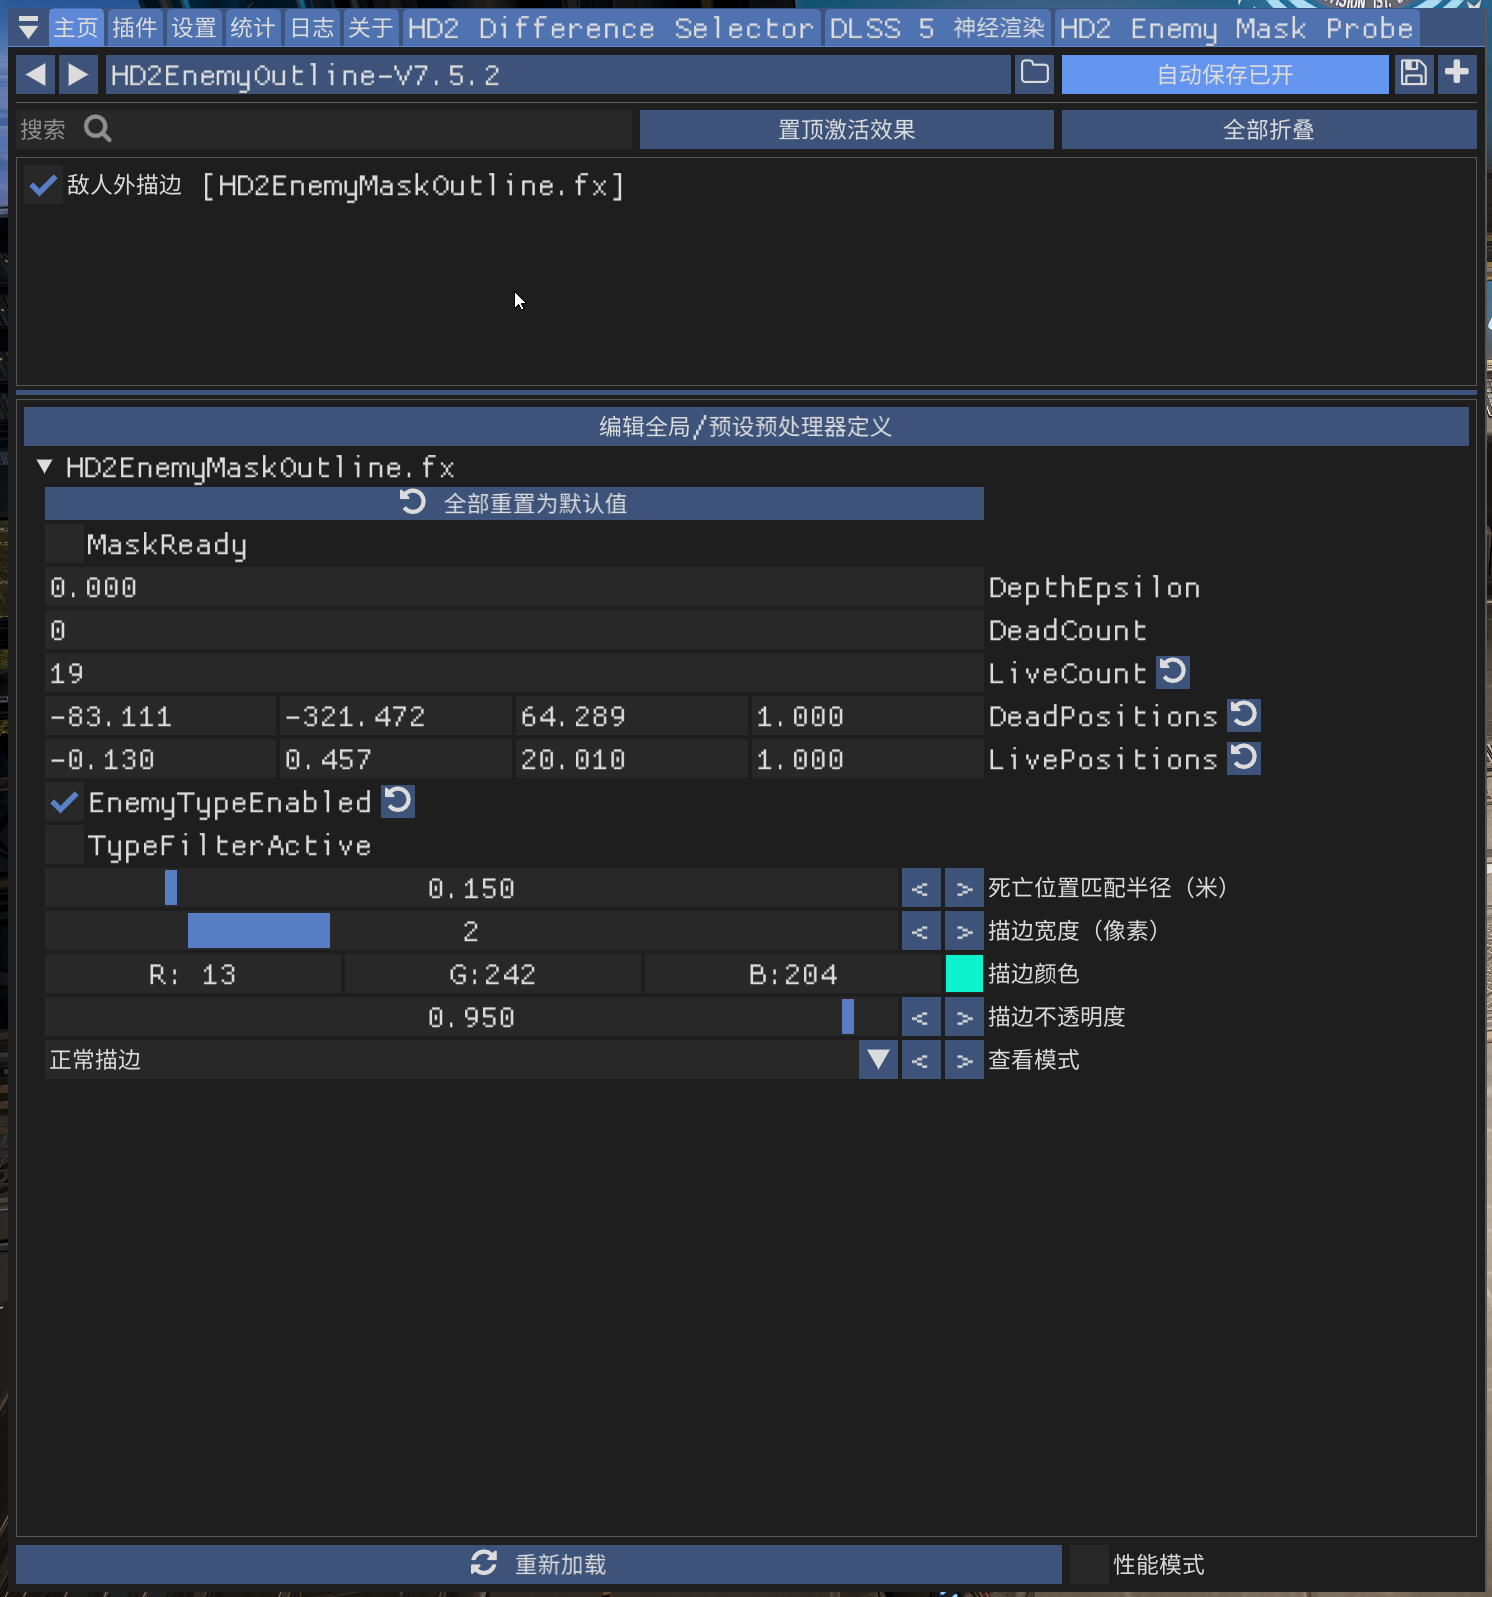Decrease the 描边宽度 value
The image size is (1492, 1597).
pyautogui.click(x=921, y=931)
